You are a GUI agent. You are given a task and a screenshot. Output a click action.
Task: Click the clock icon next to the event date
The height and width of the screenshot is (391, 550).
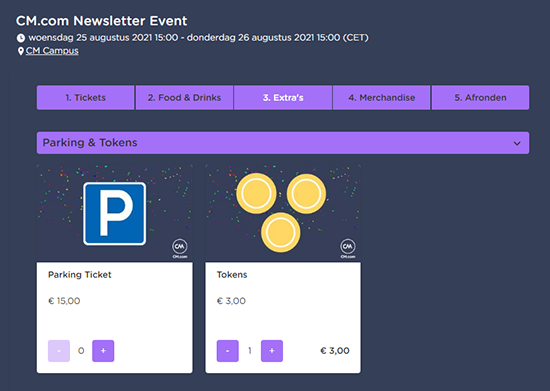(x=21, y=38)
